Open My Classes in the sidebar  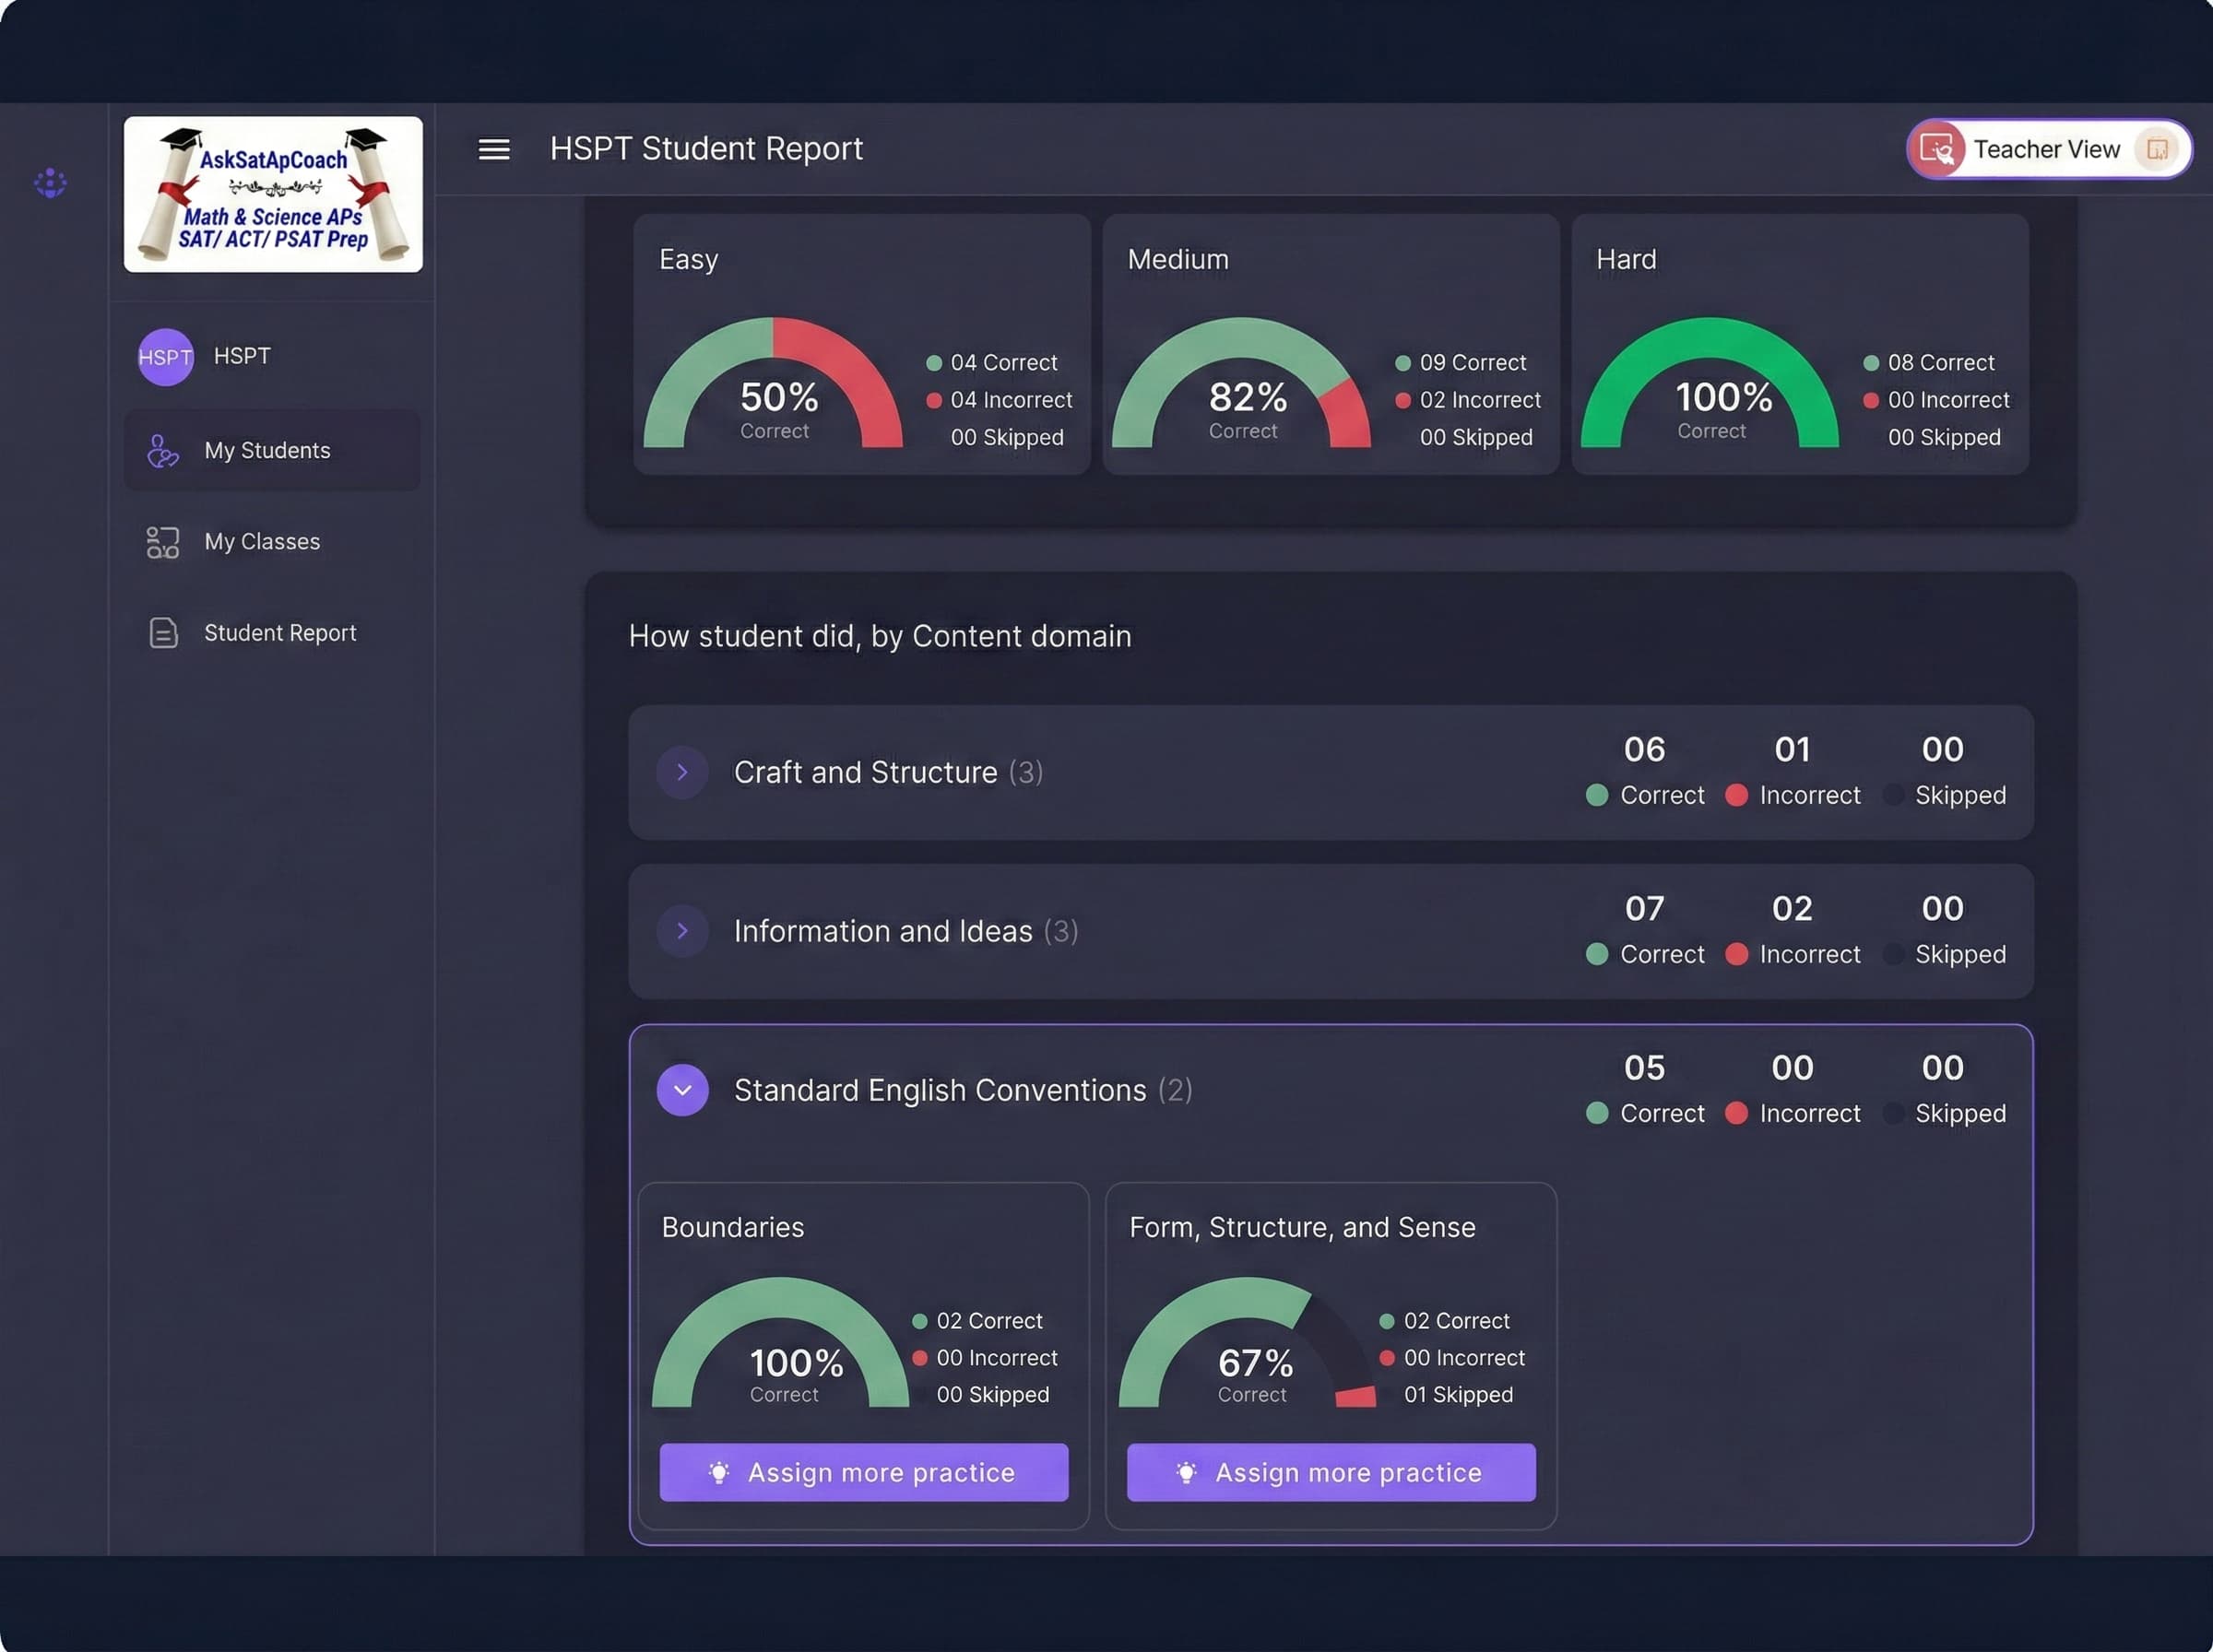[x=262, y=542]
